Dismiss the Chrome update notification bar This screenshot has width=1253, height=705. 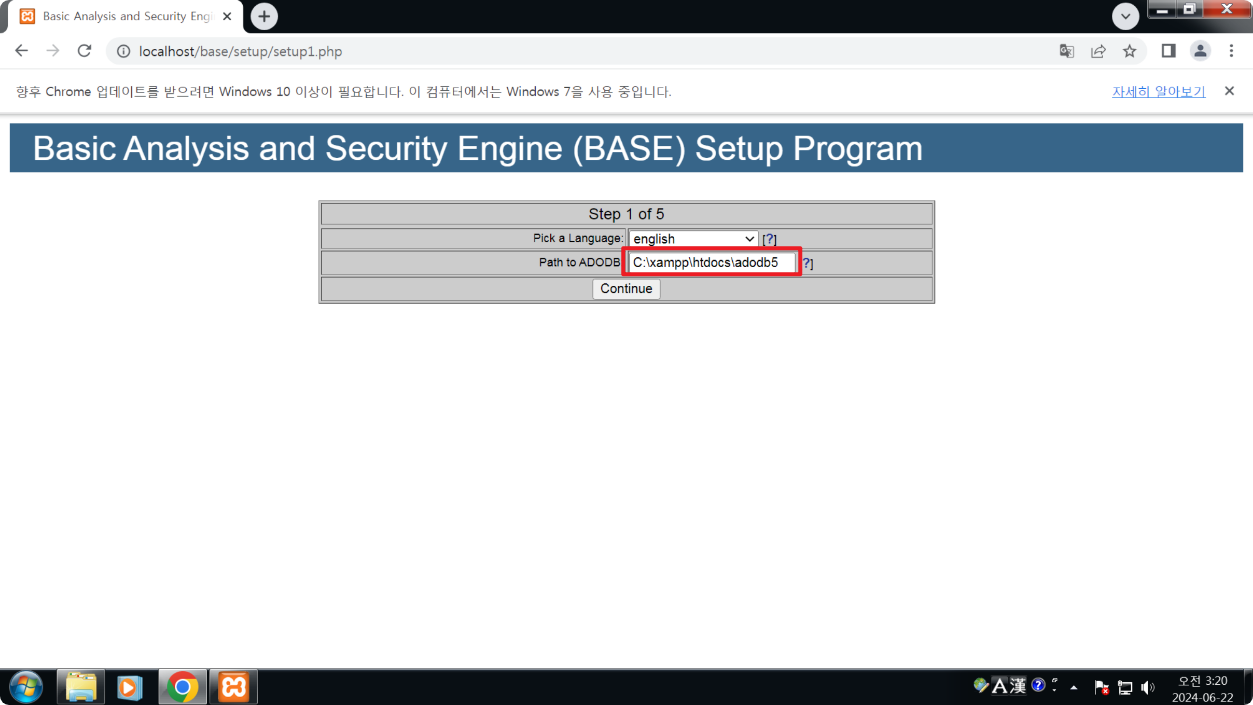pos(1229,91)
